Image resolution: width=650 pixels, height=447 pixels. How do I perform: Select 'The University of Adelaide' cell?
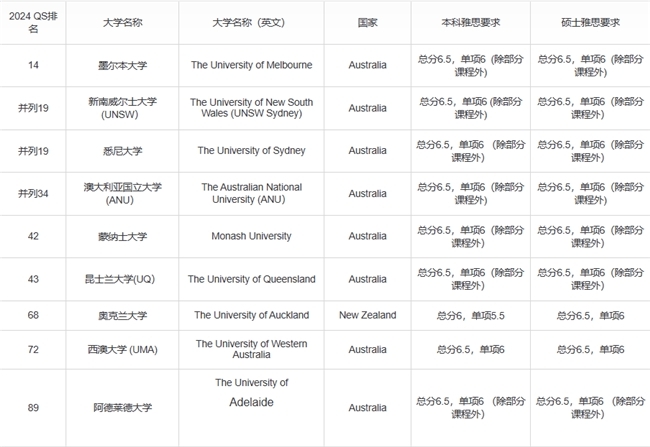pos(251,408)
